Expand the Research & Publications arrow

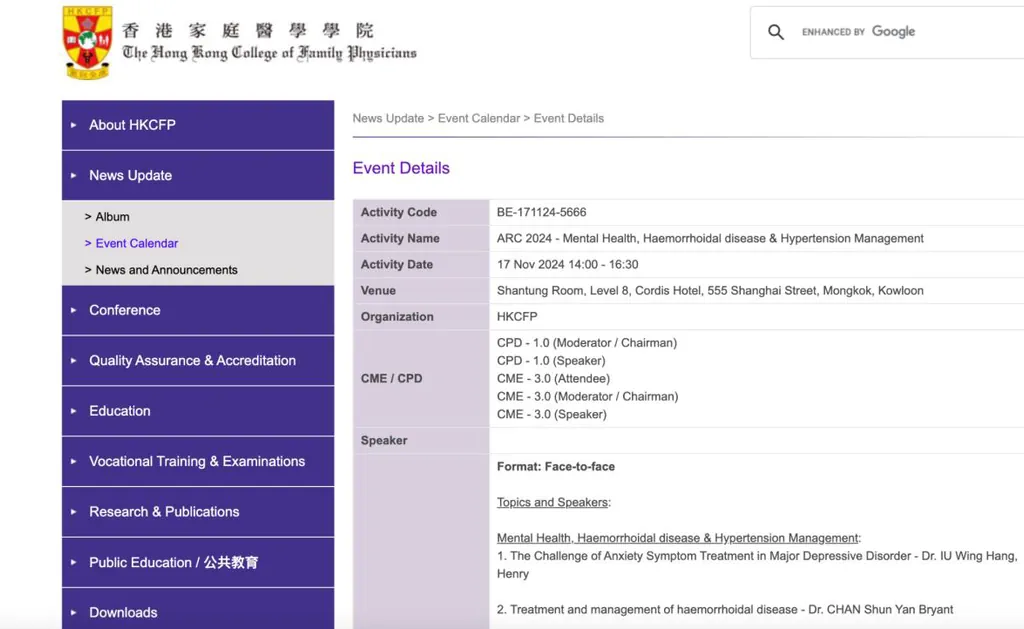click(x=73, y=511)
